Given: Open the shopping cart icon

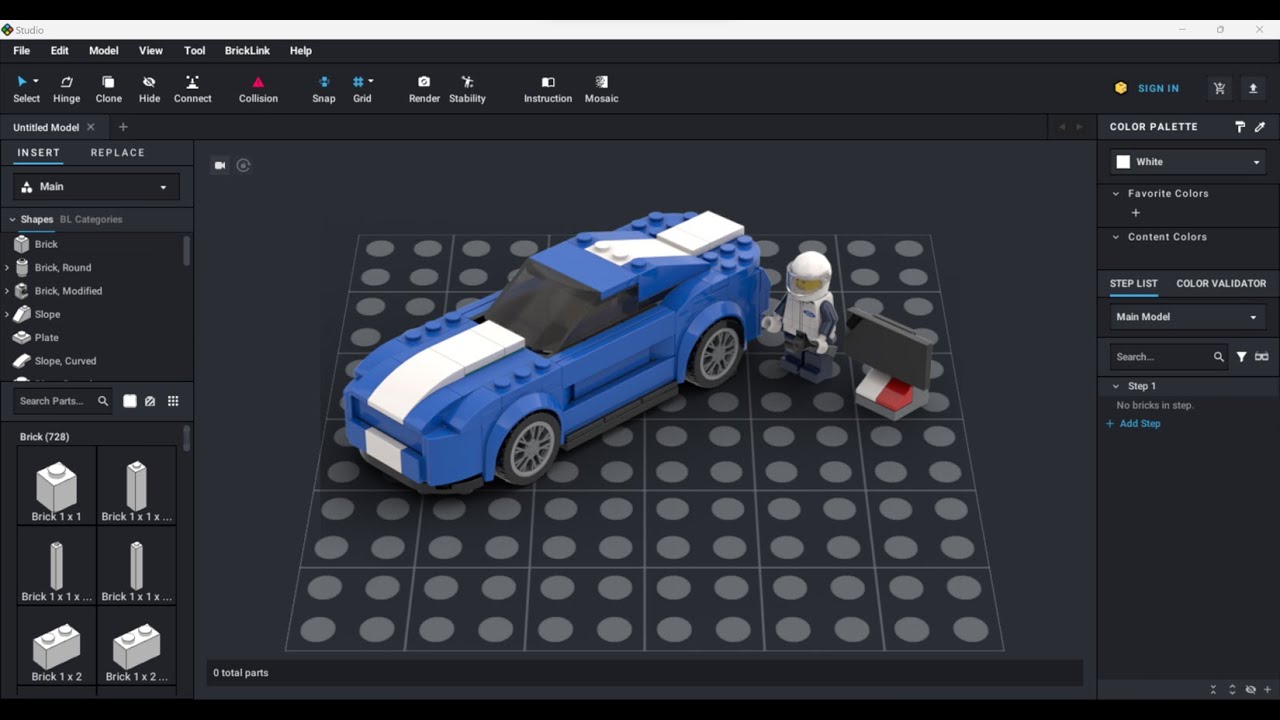Looking at the screenshot, I should click(1219, 88).
